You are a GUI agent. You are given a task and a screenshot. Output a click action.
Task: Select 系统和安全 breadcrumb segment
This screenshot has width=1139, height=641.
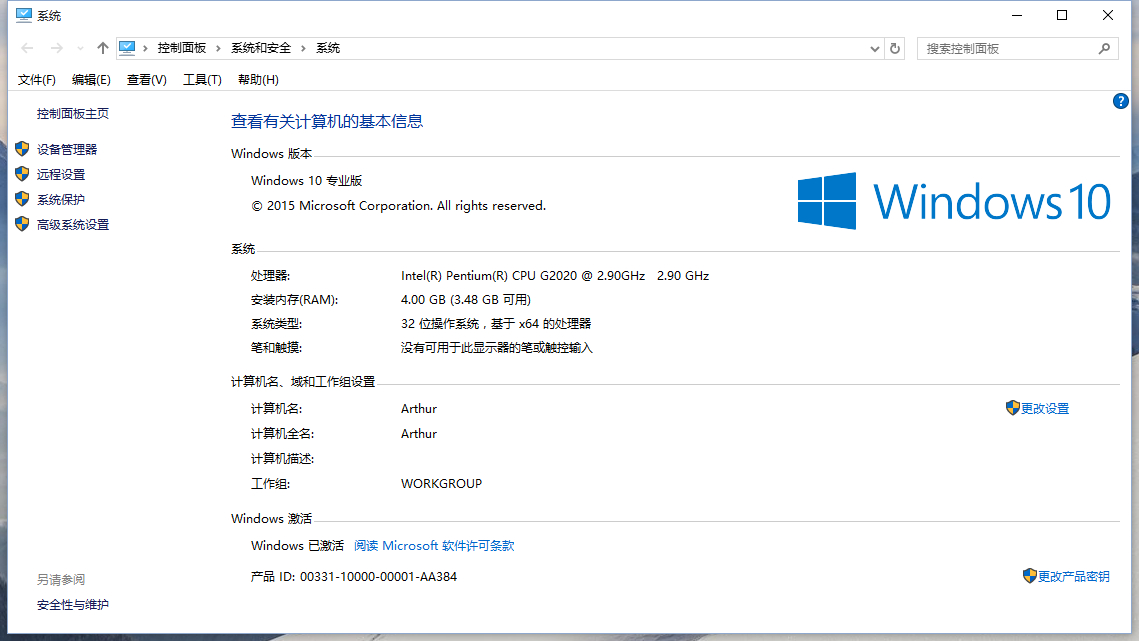261,48
